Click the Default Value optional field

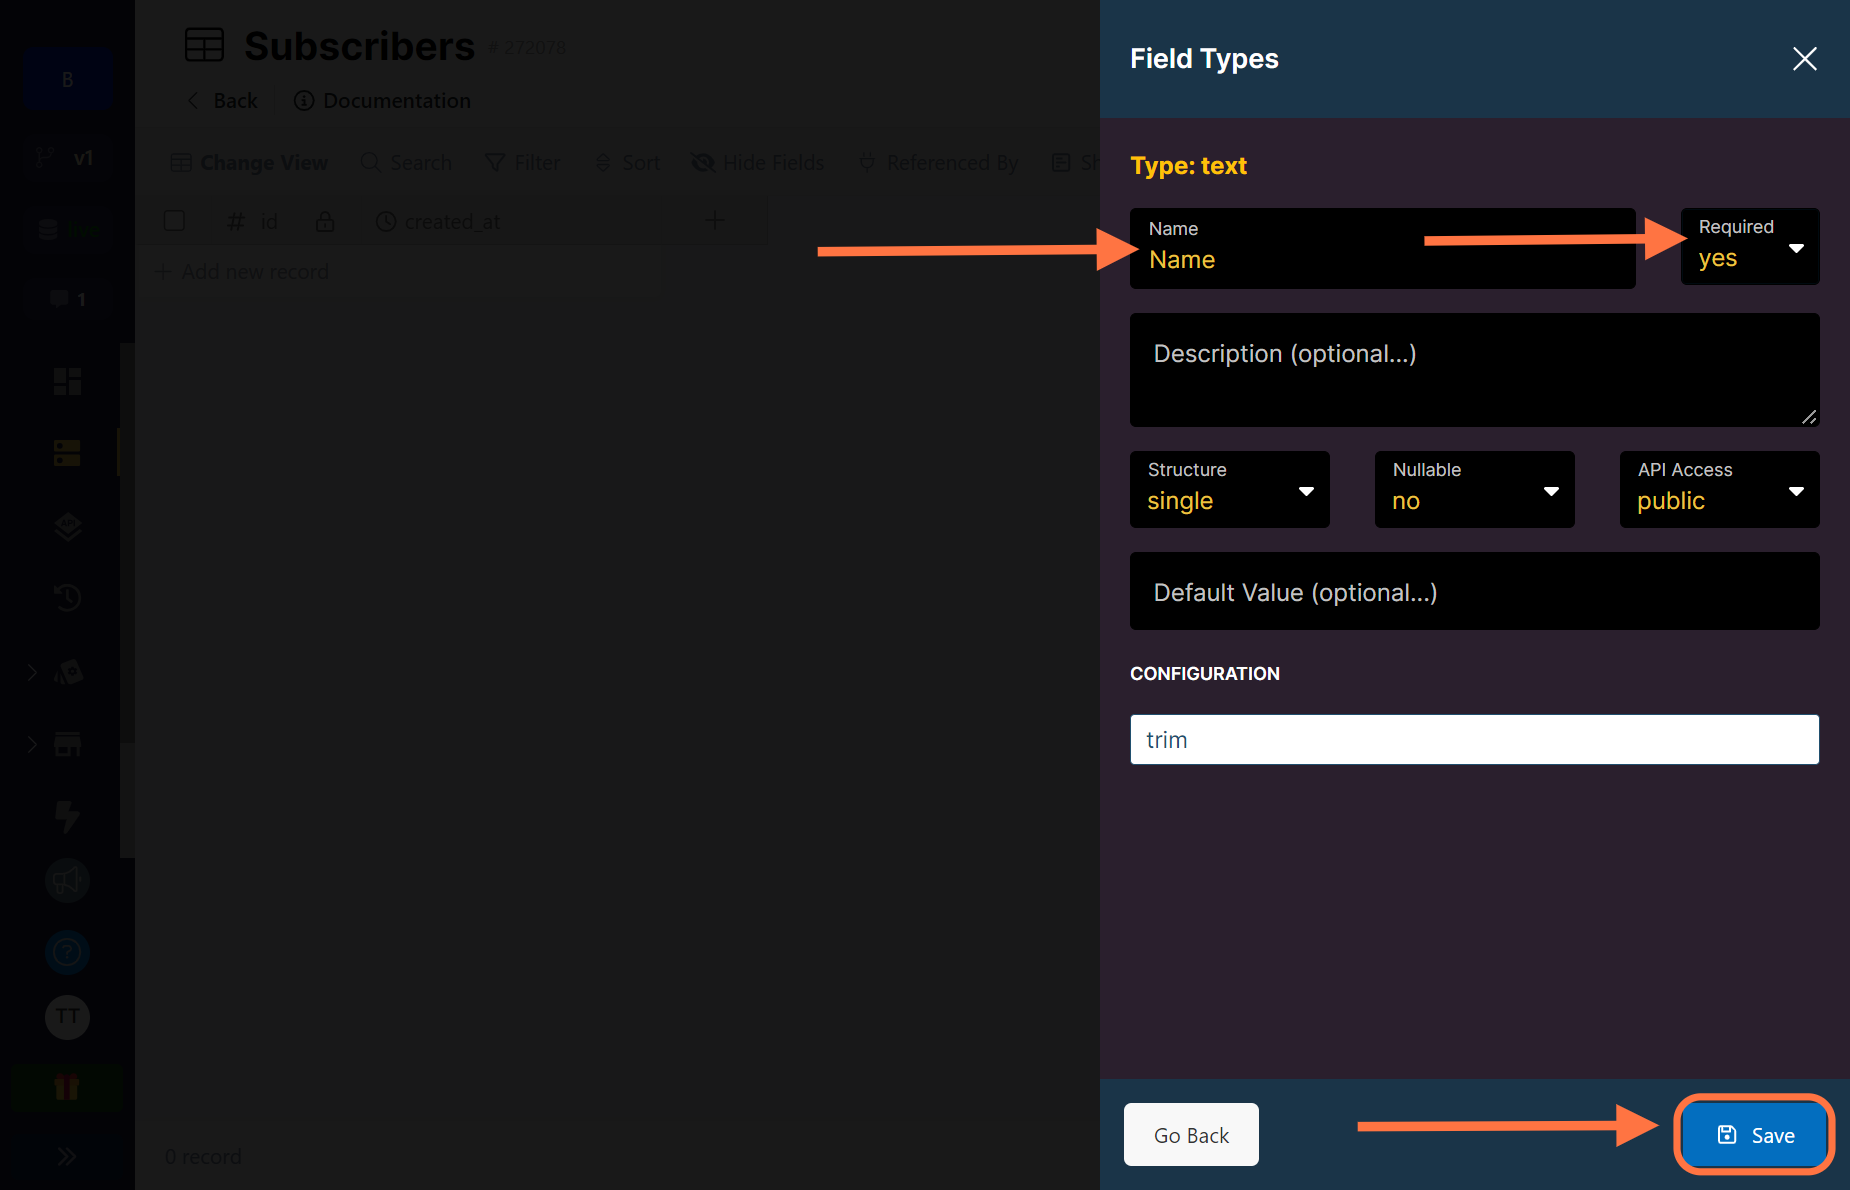click(1474, 591)
